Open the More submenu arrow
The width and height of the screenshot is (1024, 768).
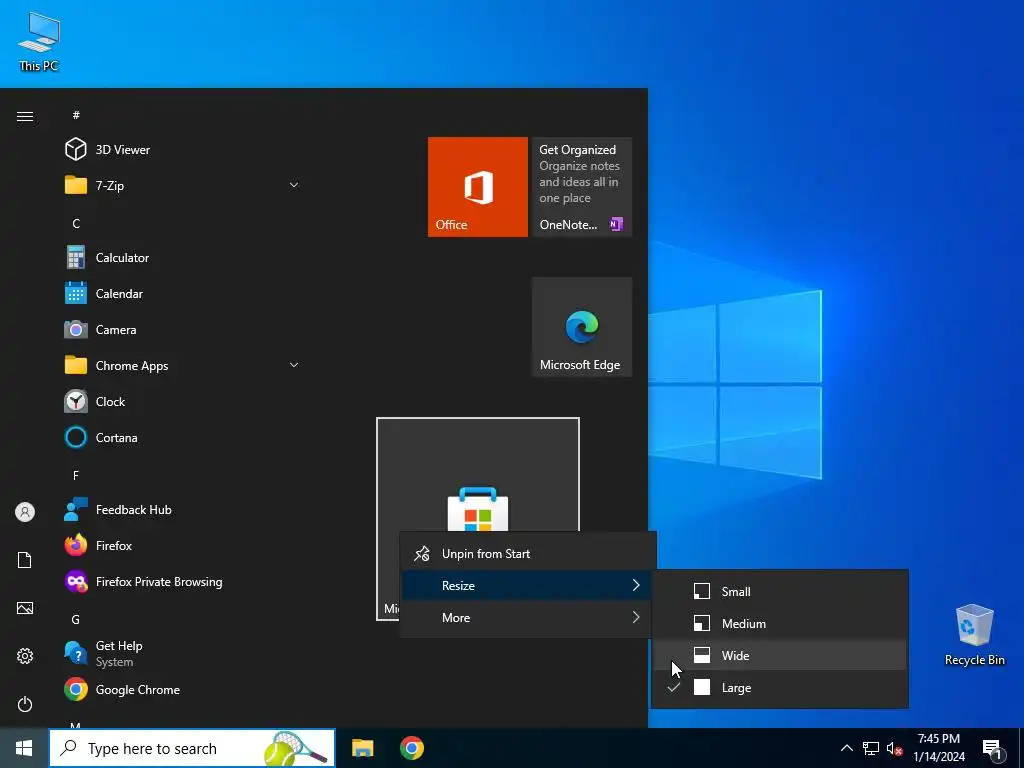coord(635,617)
